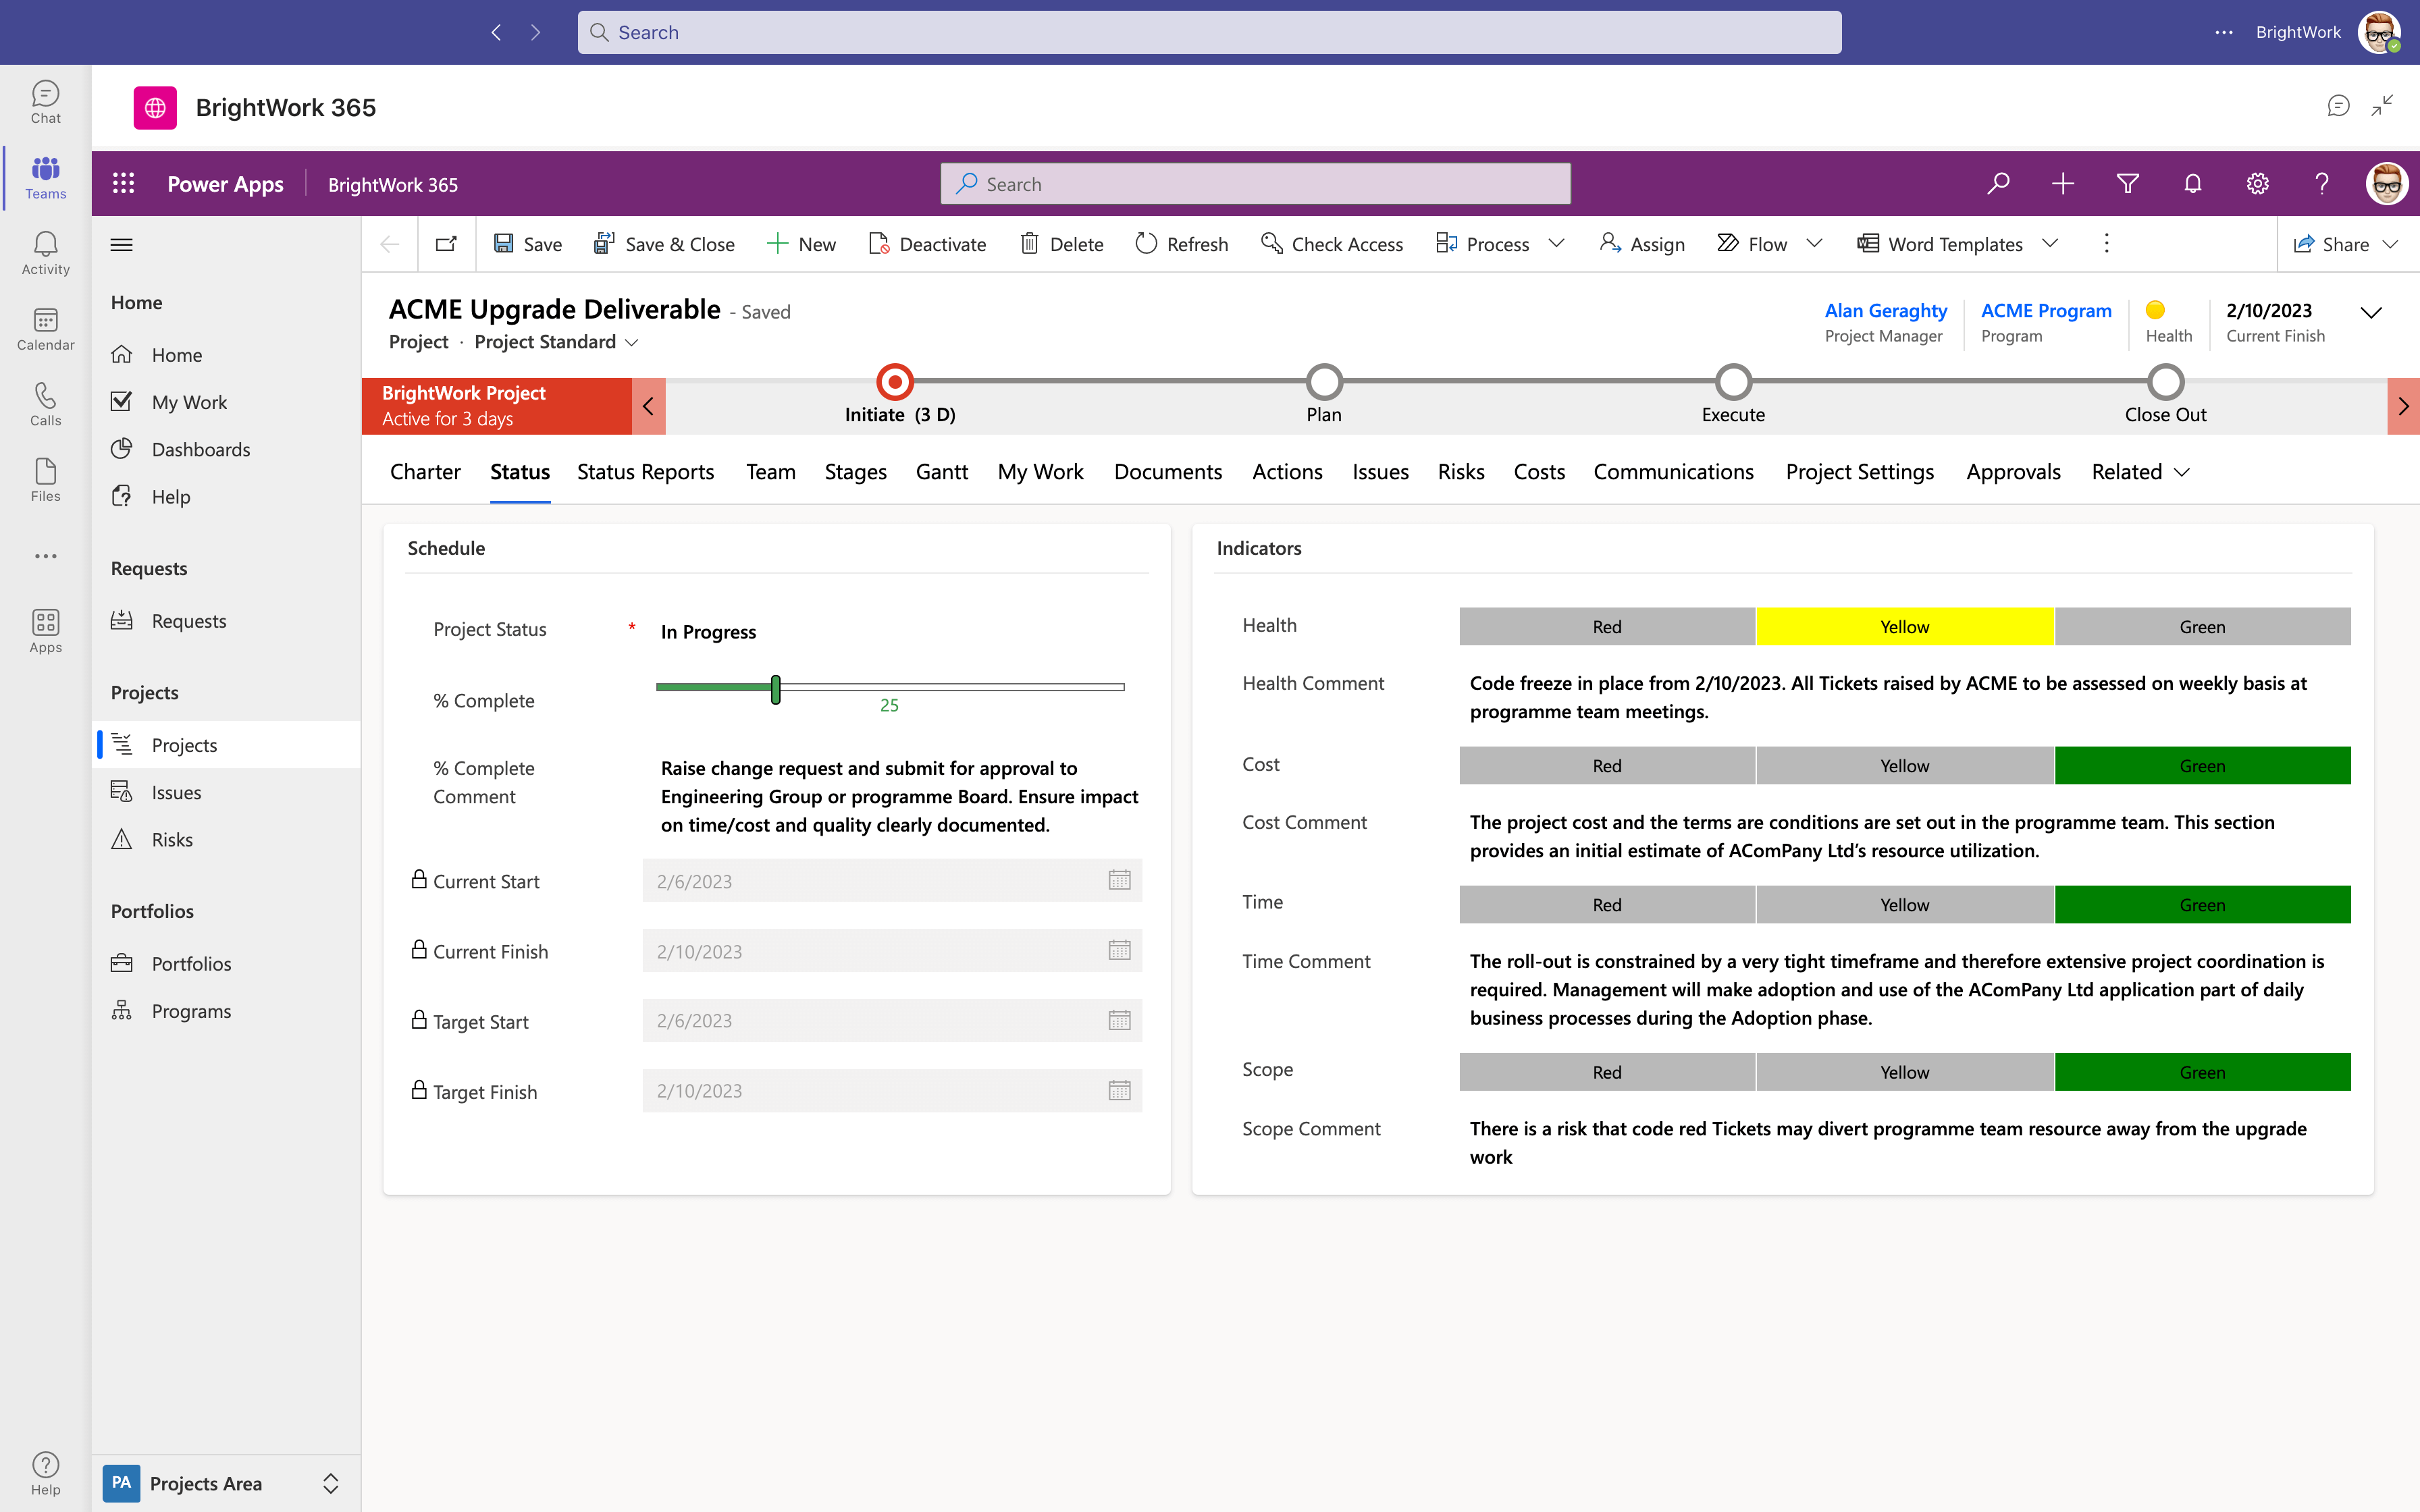Viewport: 2420px width, 1512px height.
Task: Open the ACME Program link
Action: [x=2046, y=311]
